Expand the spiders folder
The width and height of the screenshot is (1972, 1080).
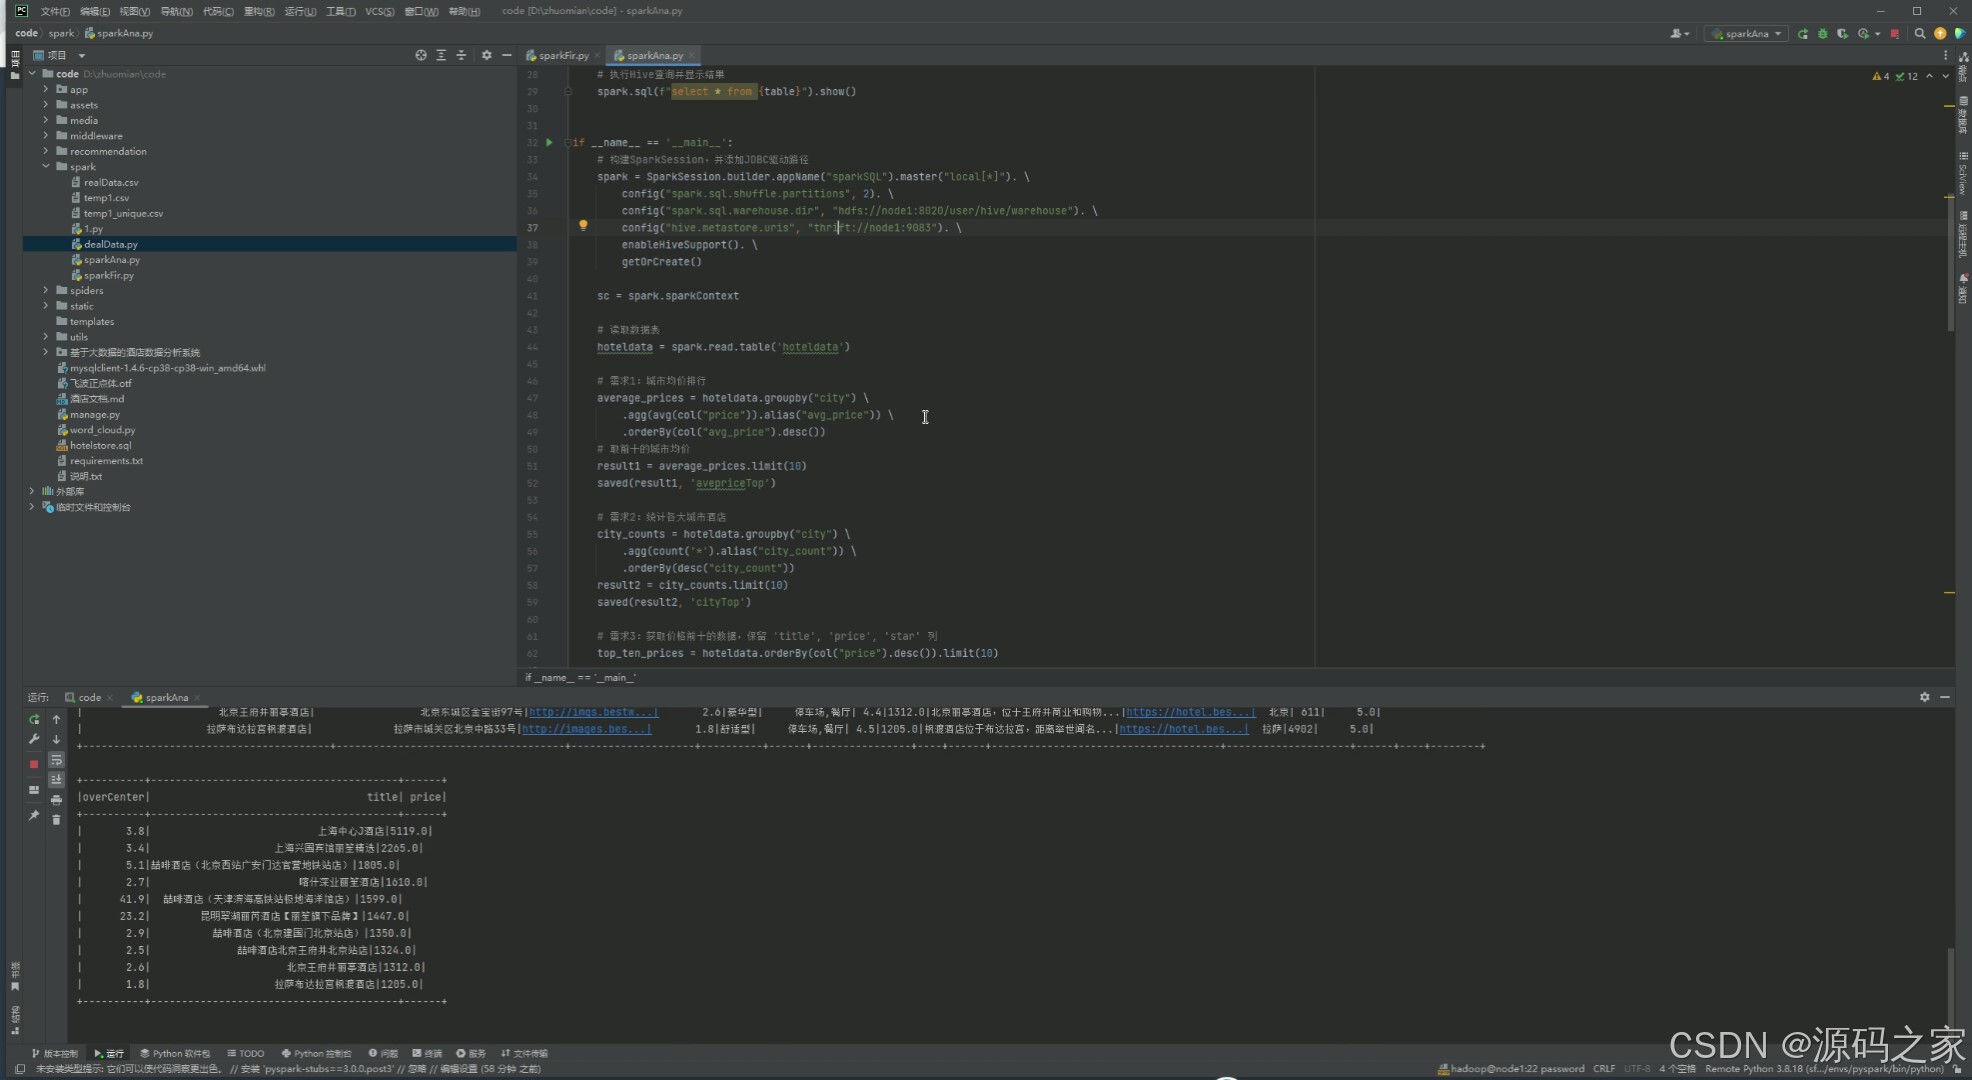coord(46,291)
